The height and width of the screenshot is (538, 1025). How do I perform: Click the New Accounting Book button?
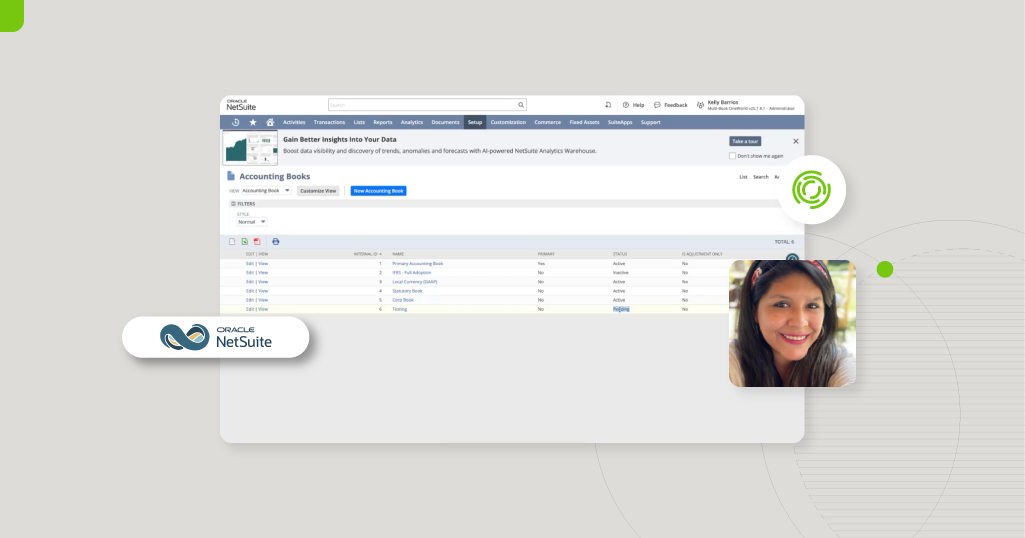[x=378, y=190]
